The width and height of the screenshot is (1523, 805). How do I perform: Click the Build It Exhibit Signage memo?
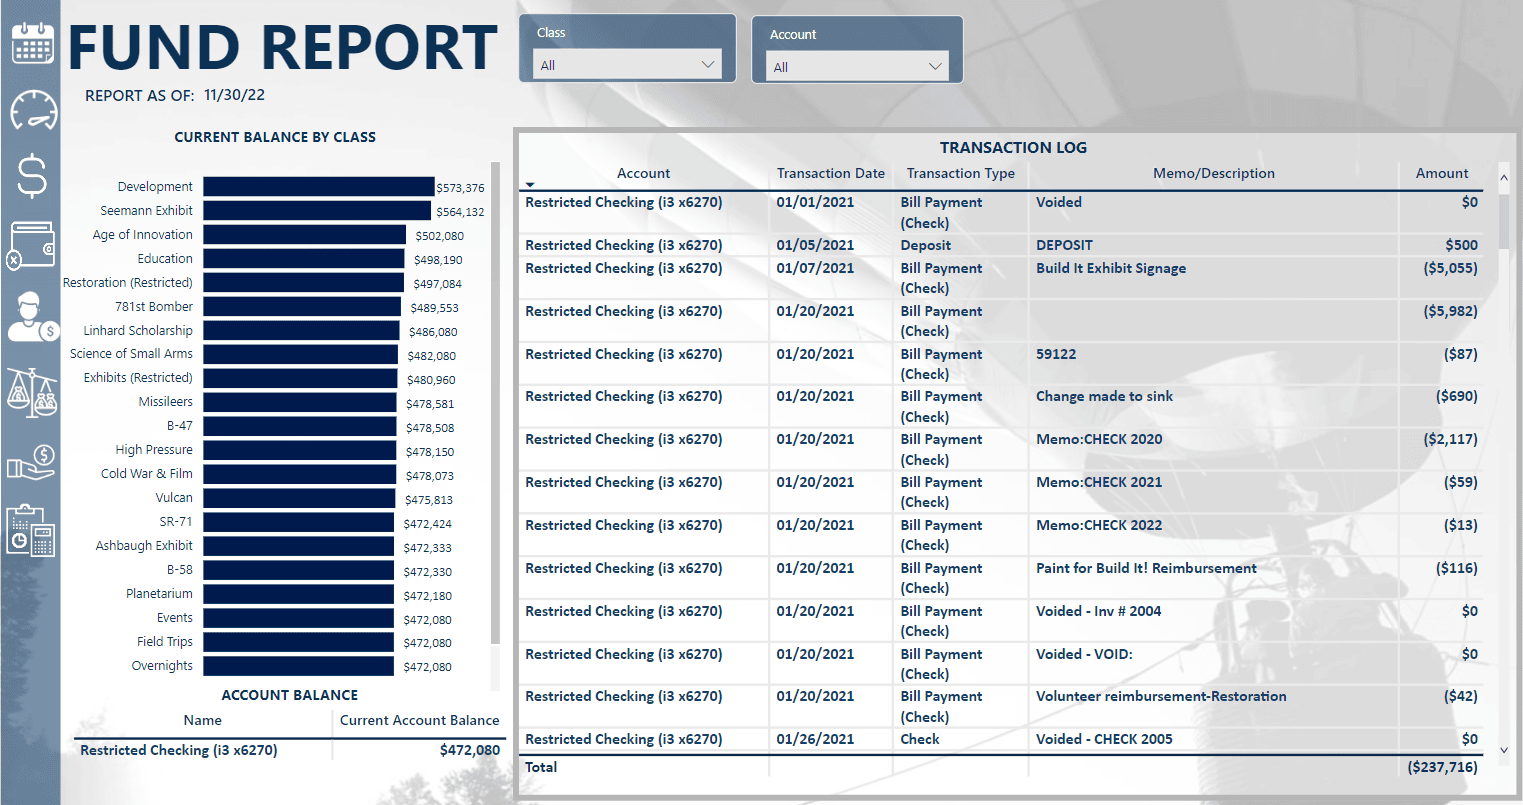[1111, 268]
